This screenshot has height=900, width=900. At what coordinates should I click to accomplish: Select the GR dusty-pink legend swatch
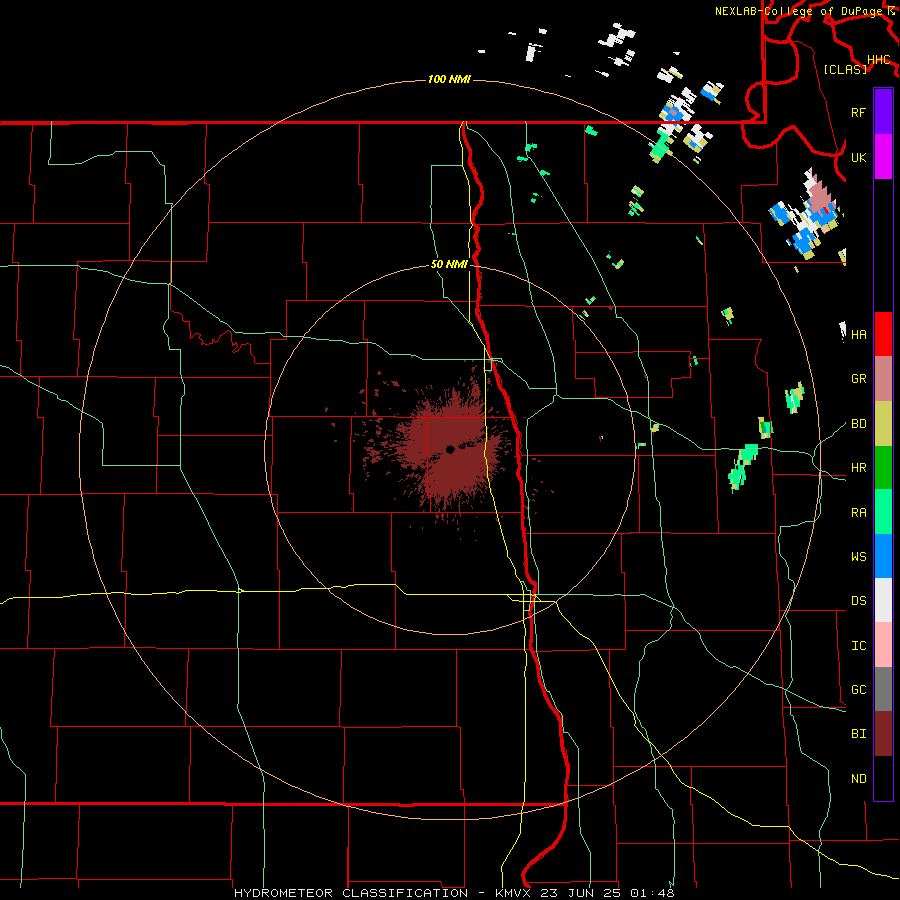883,379
